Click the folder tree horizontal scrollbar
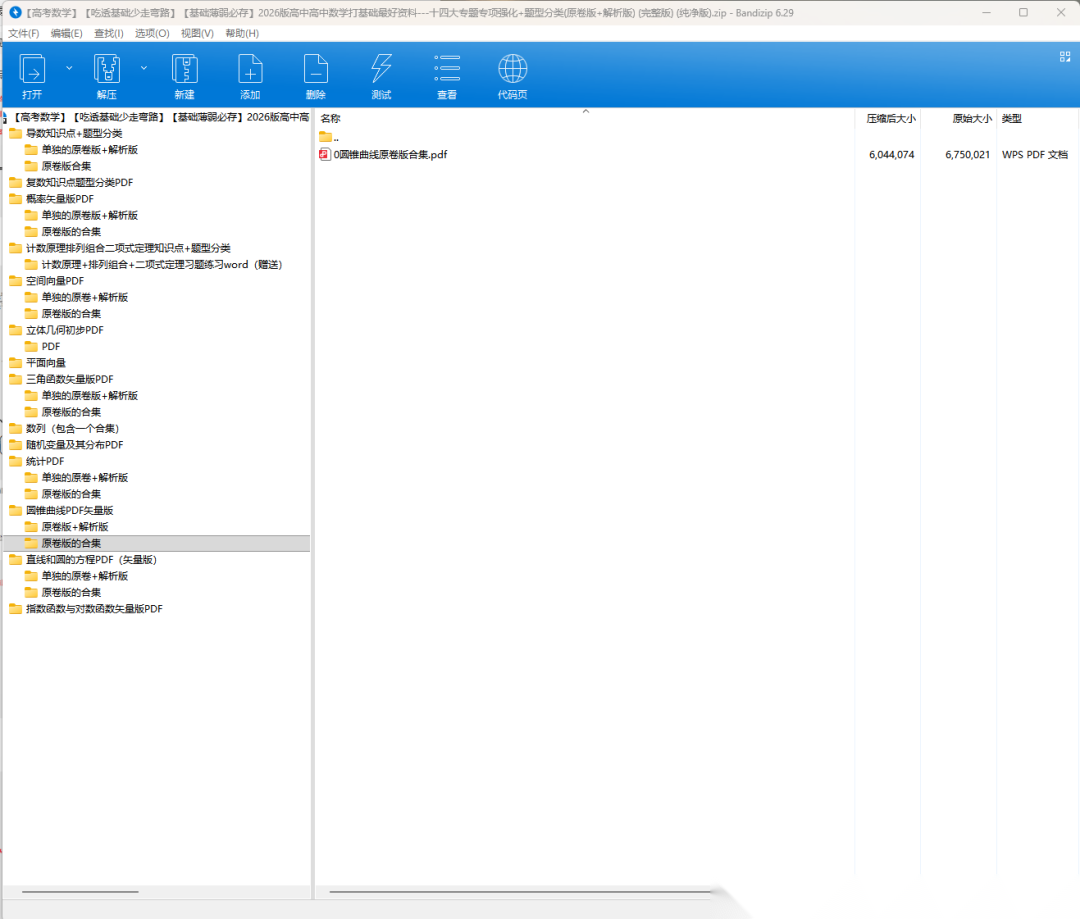The height and width of the screenshot is (919, 1080). click(80, 891)
